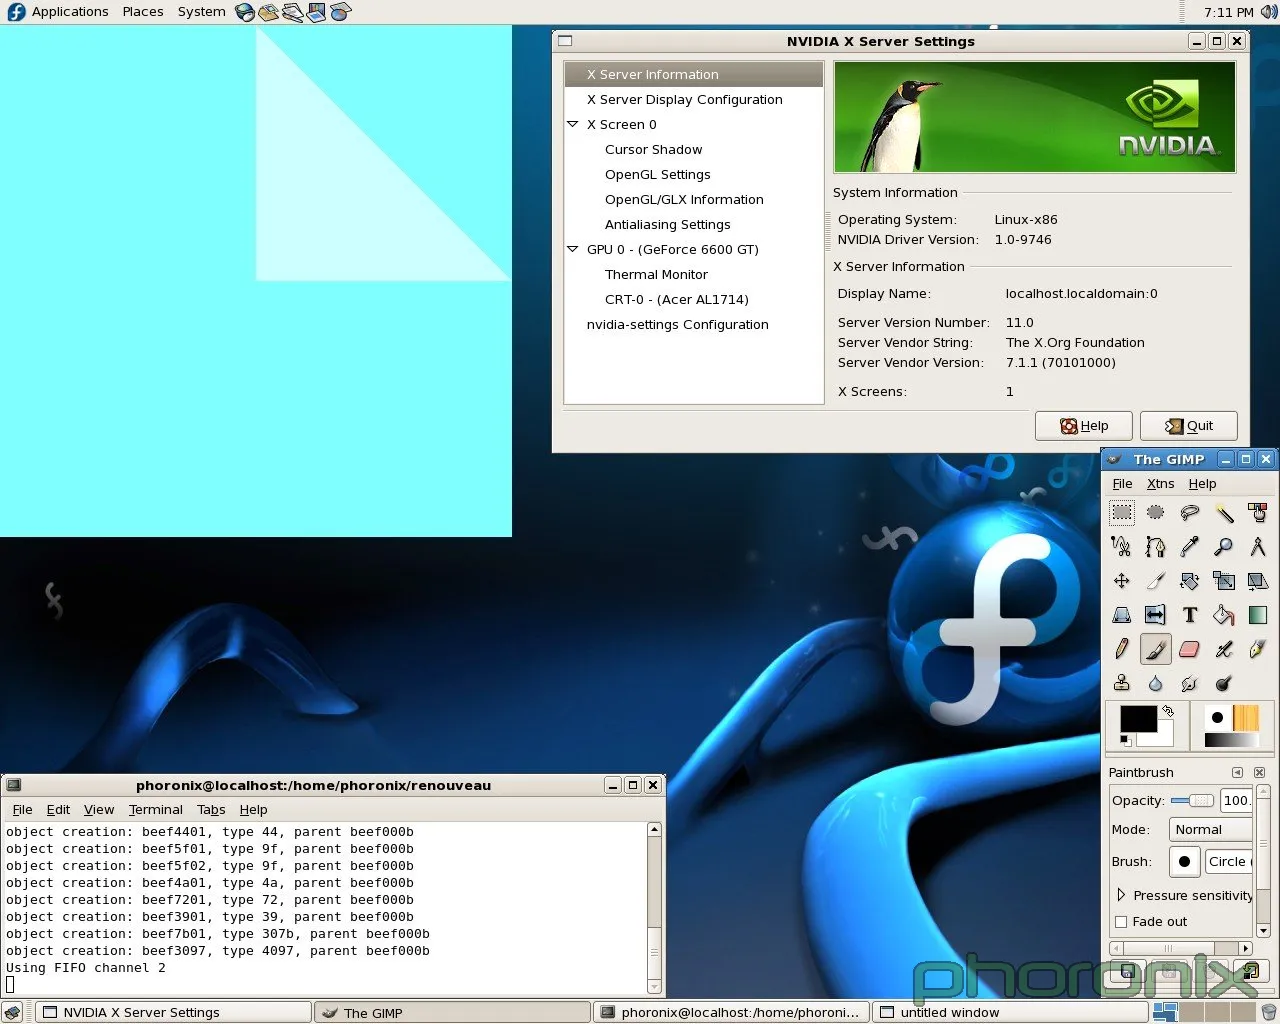Open the Applications menu in the top panel
Viewport: 1280px width, 1024px height.
pyautogui.click(x=70, y=12)
